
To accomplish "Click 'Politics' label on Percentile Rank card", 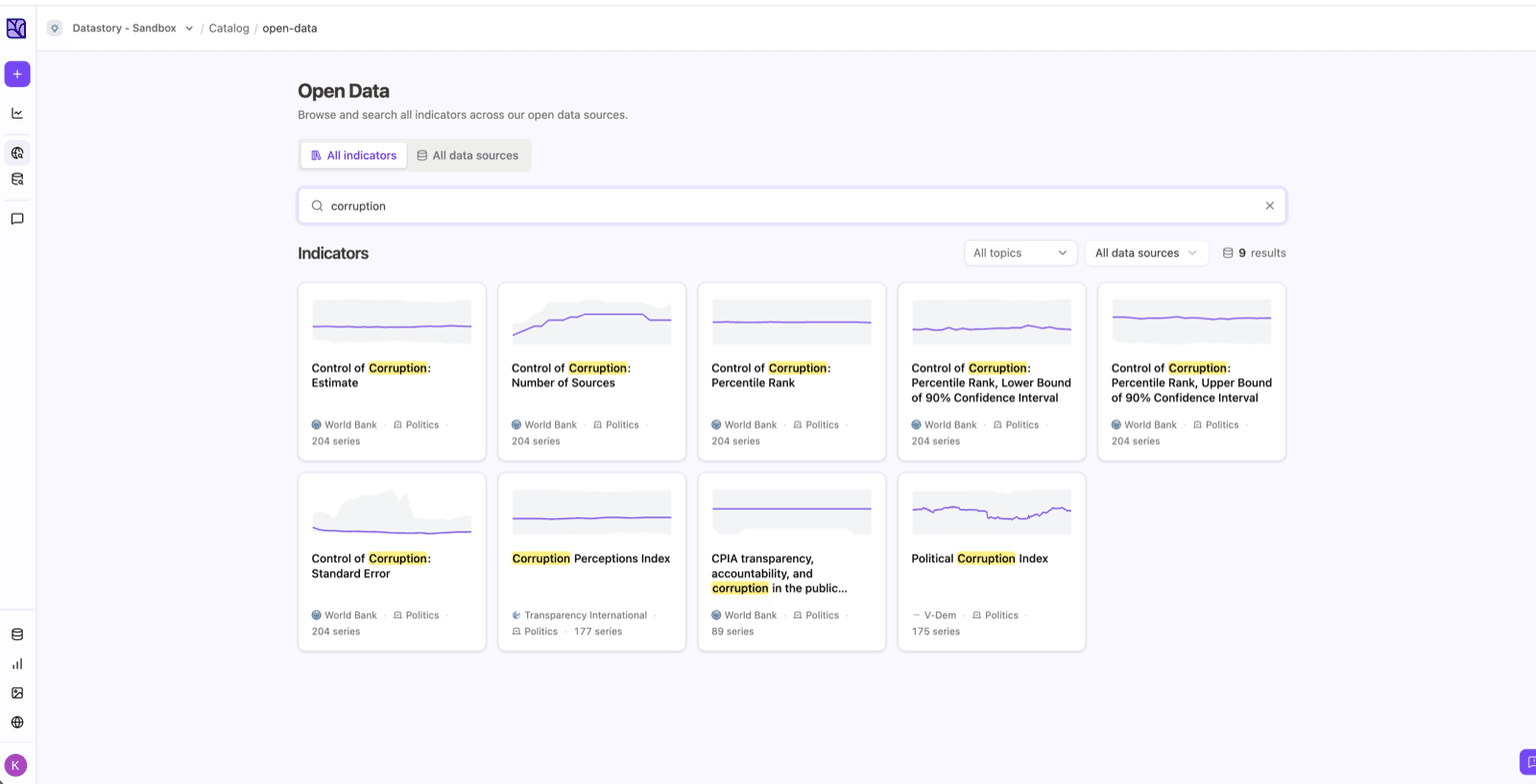I will 822,425.
